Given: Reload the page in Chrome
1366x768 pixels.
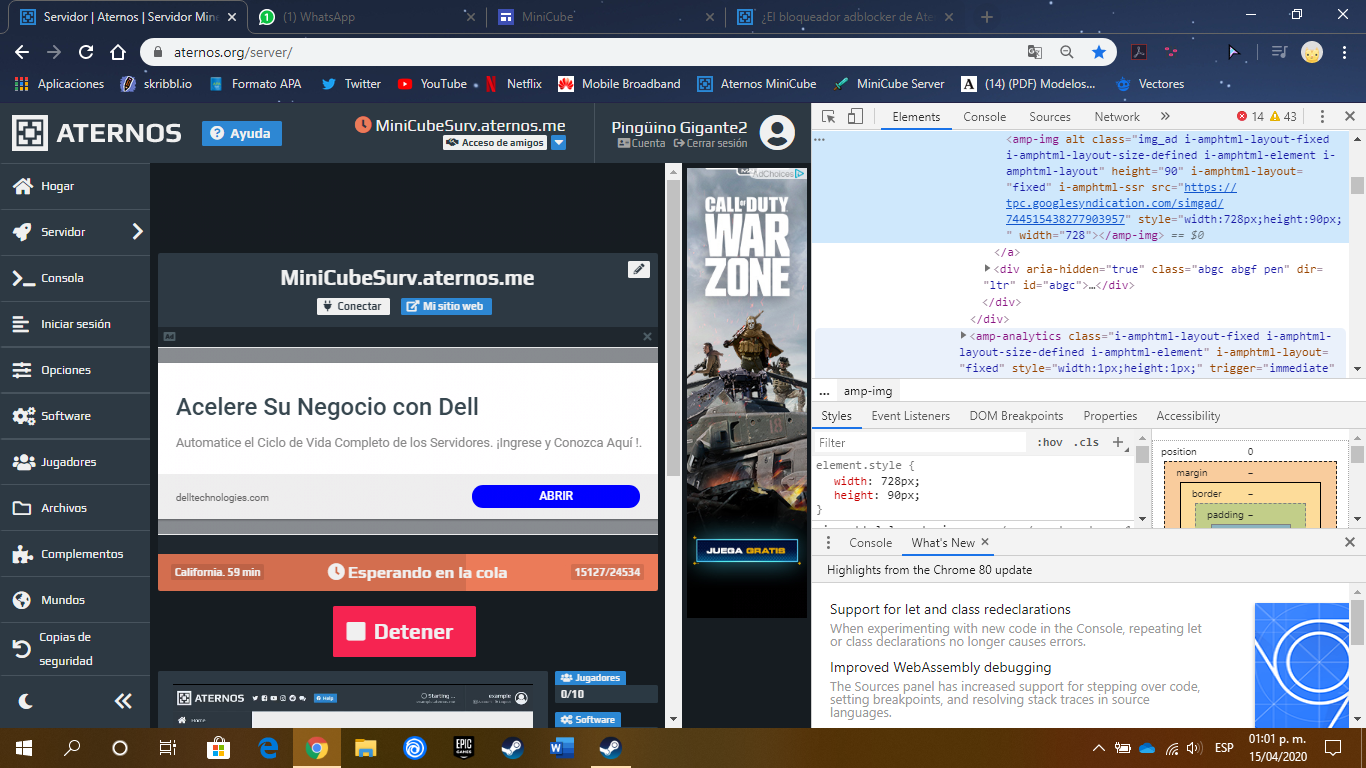Looking at the screenshot, I should 86,52.
